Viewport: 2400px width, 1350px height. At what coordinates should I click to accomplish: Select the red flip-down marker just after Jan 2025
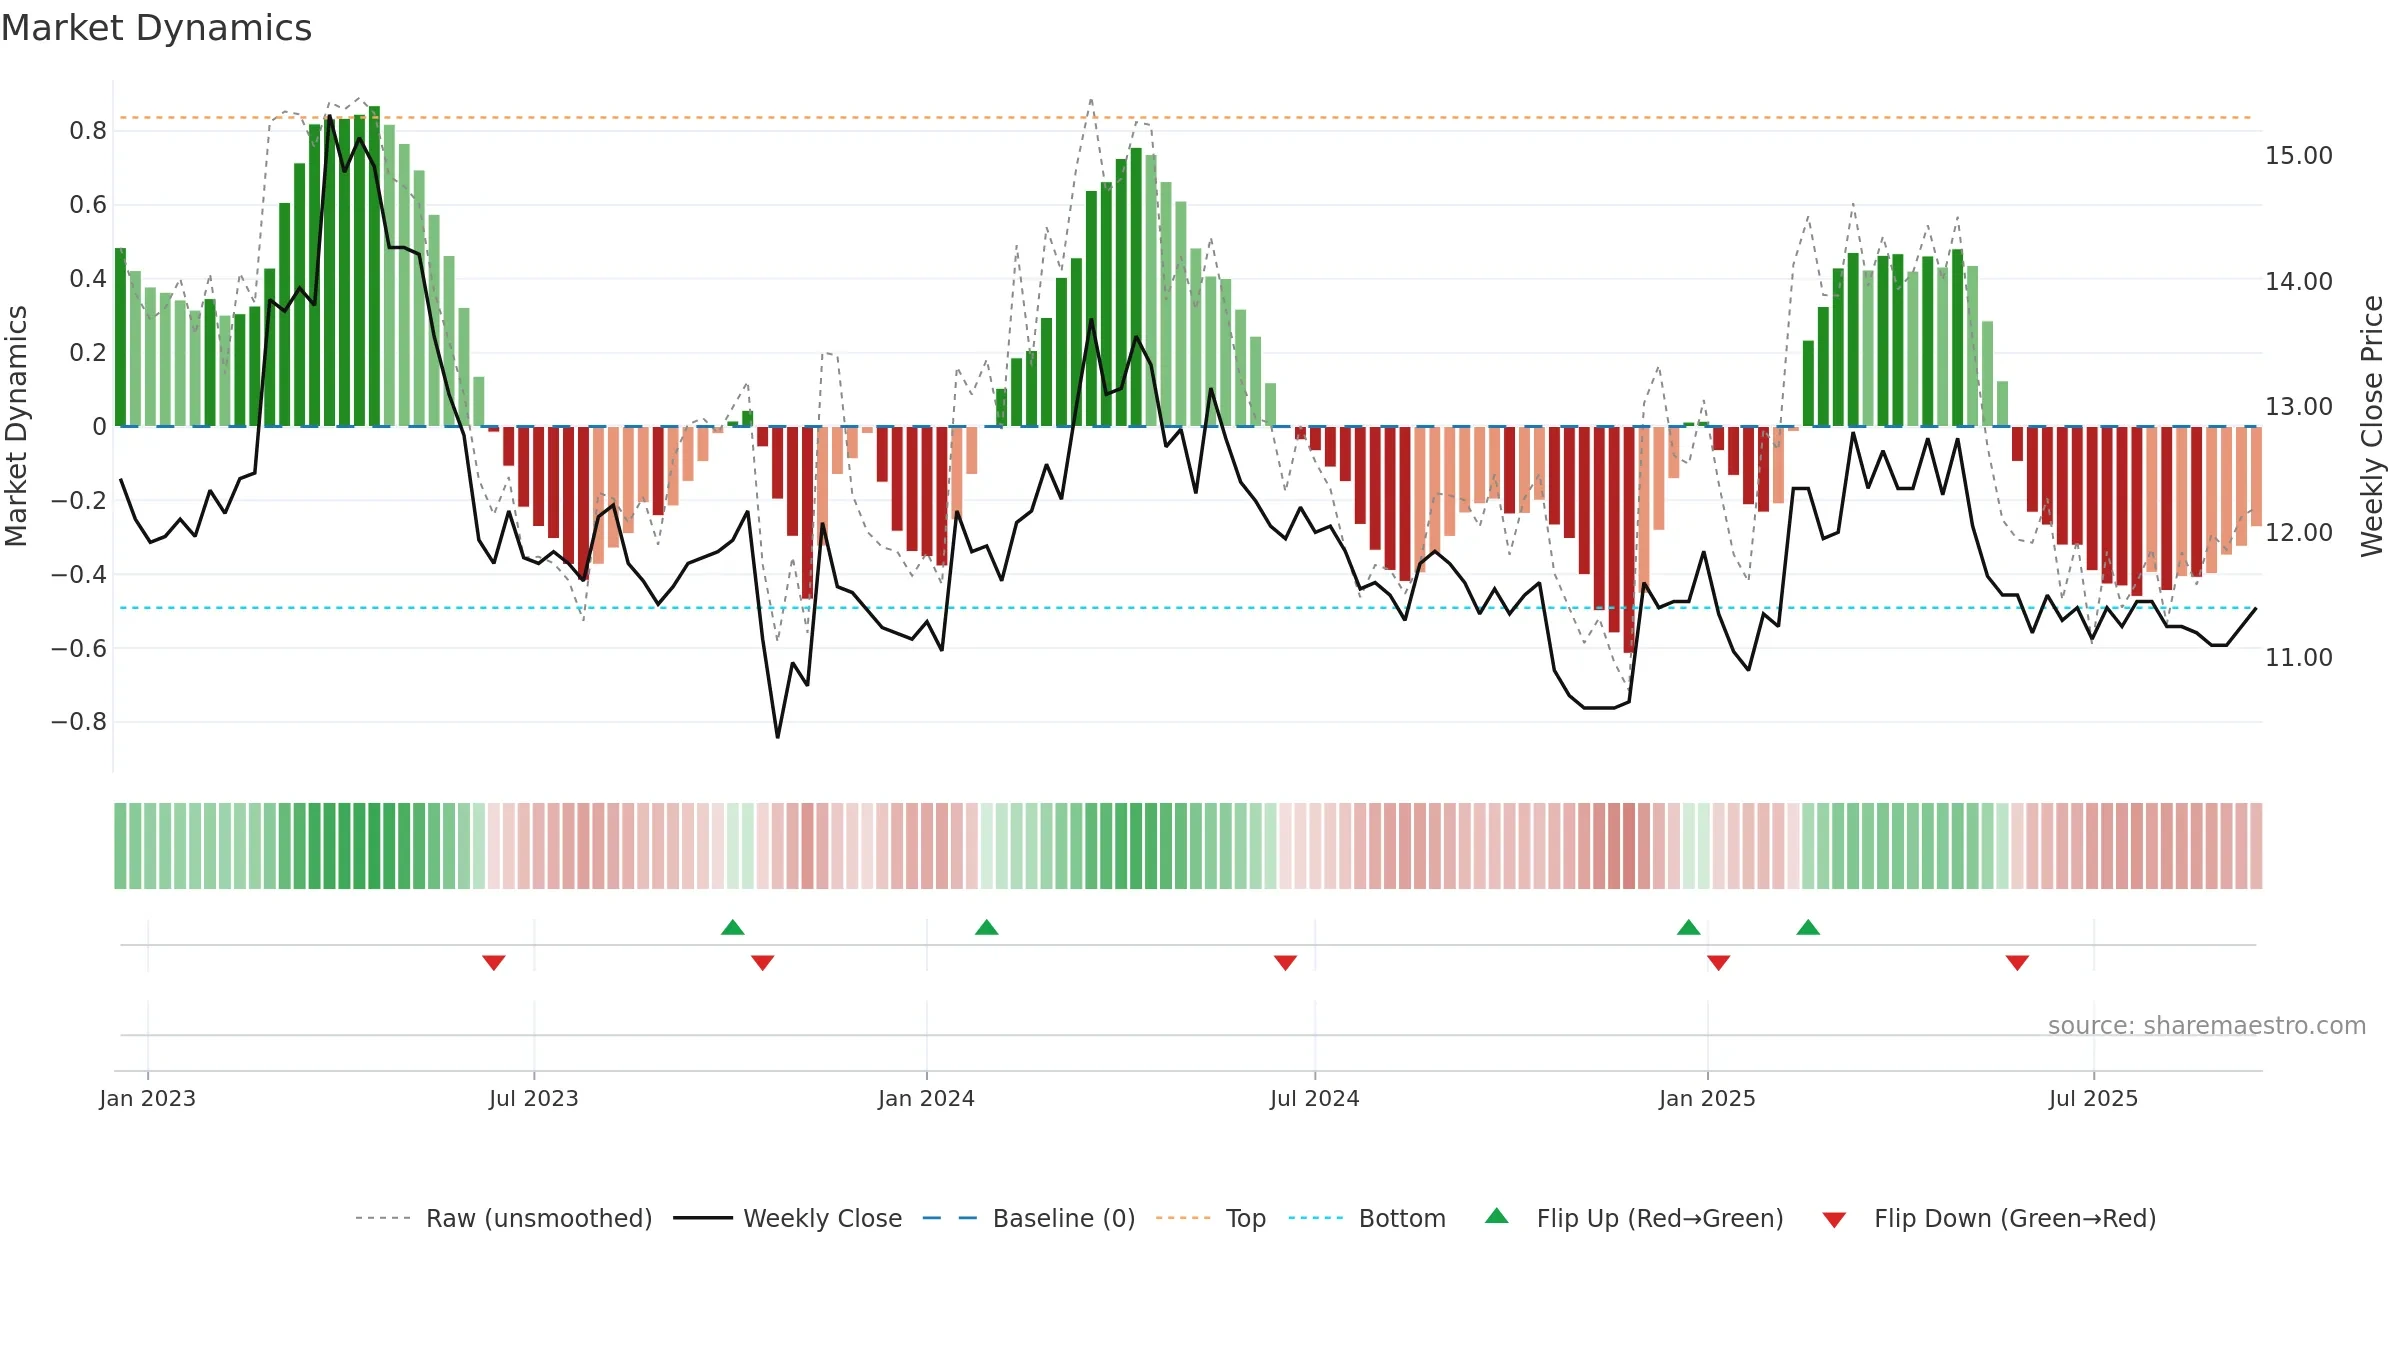[1719, 962]
